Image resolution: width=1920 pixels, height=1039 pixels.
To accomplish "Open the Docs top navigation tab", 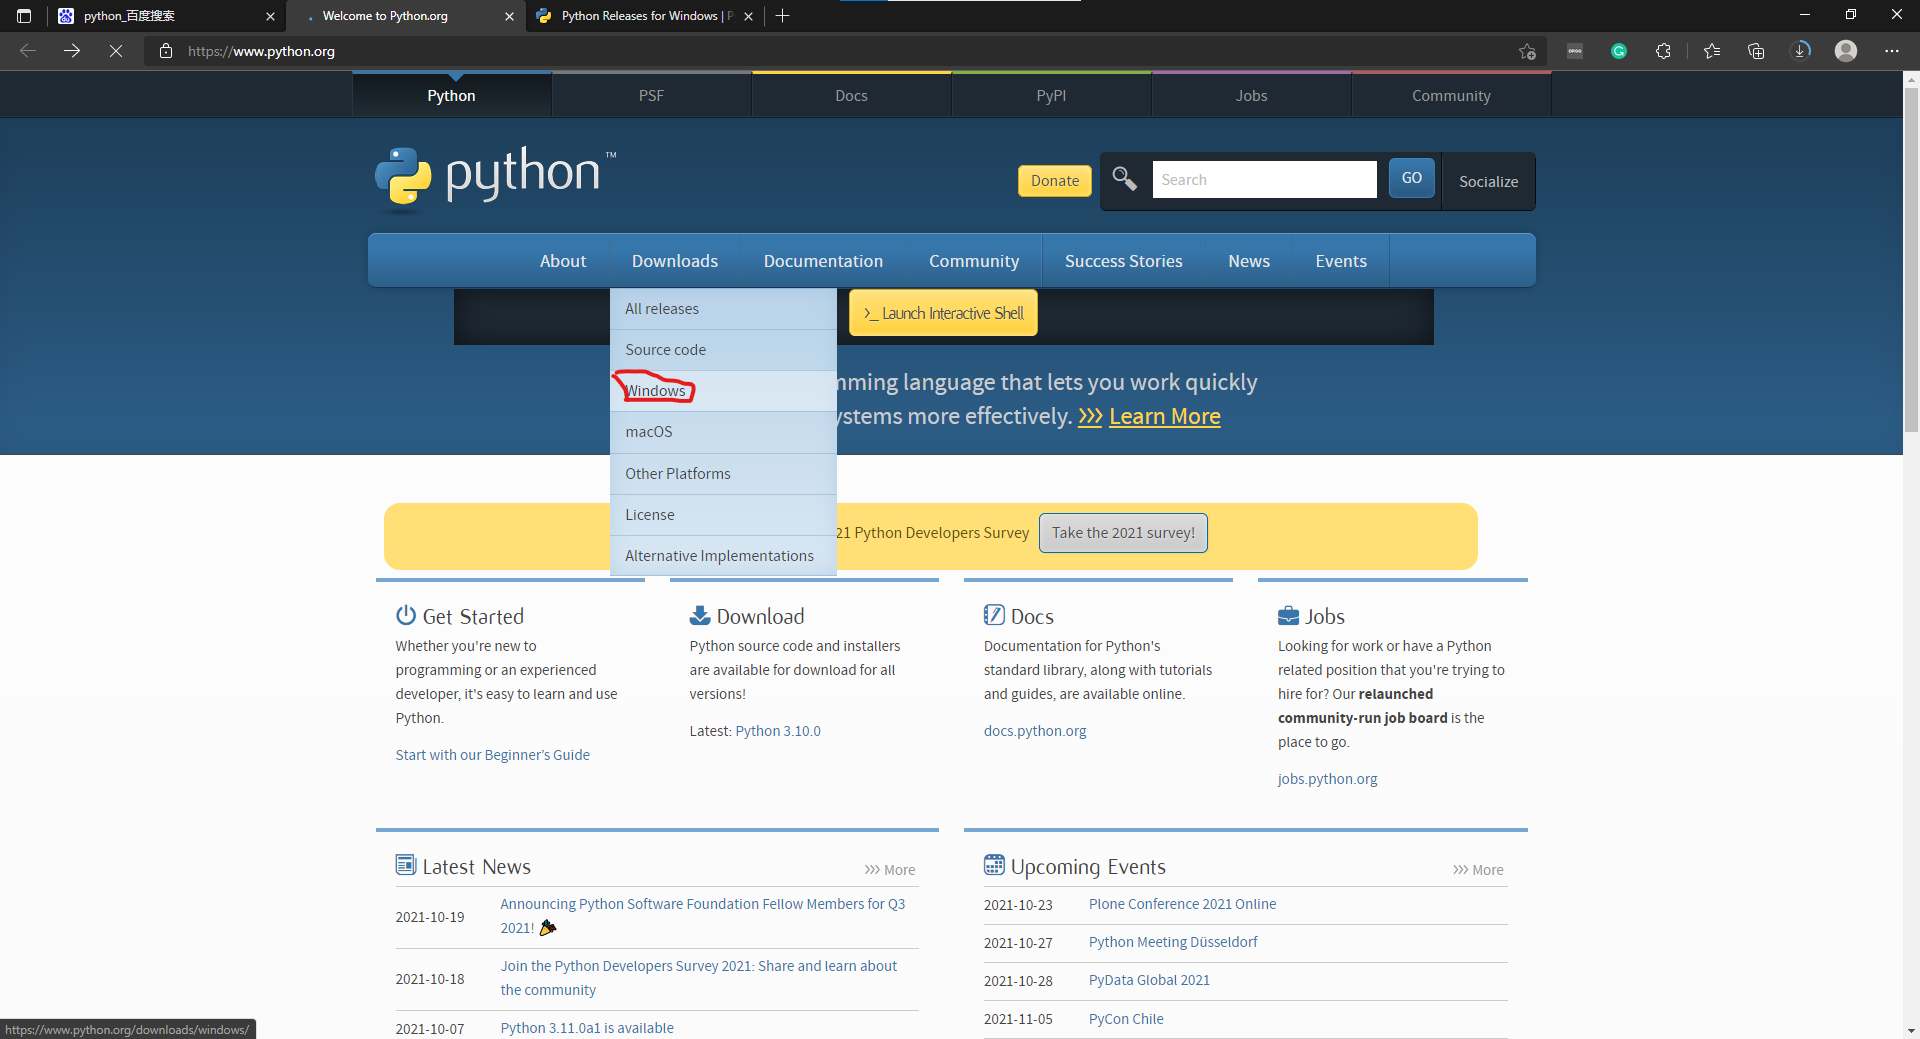I will pos(851,96).
